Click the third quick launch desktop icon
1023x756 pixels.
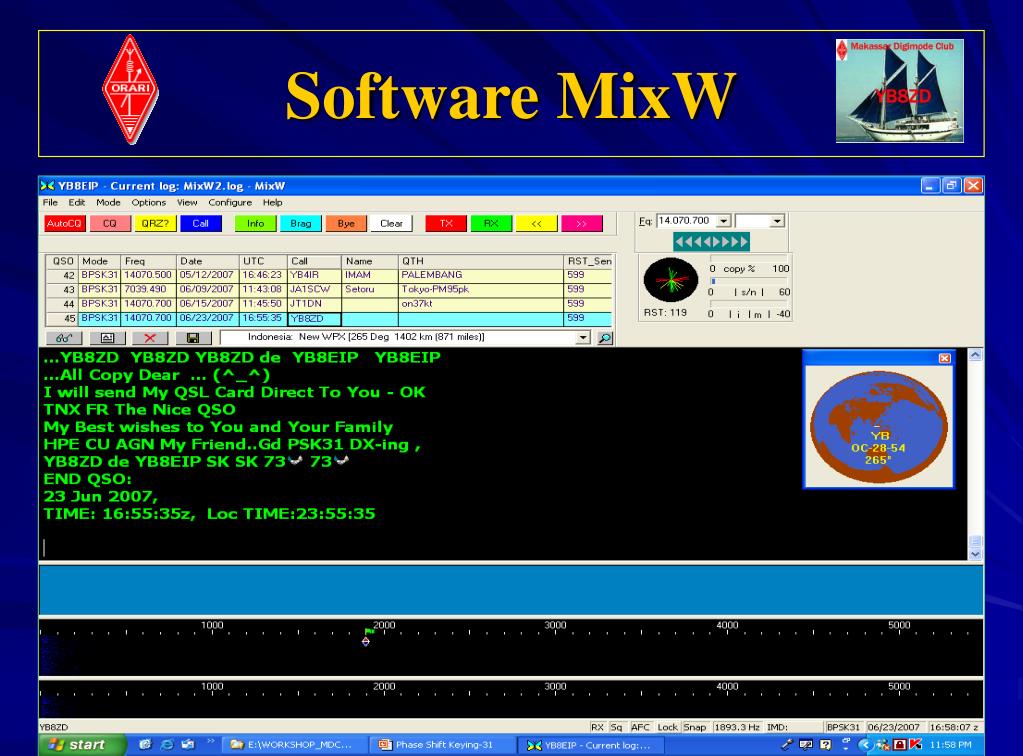click(188, 744)
